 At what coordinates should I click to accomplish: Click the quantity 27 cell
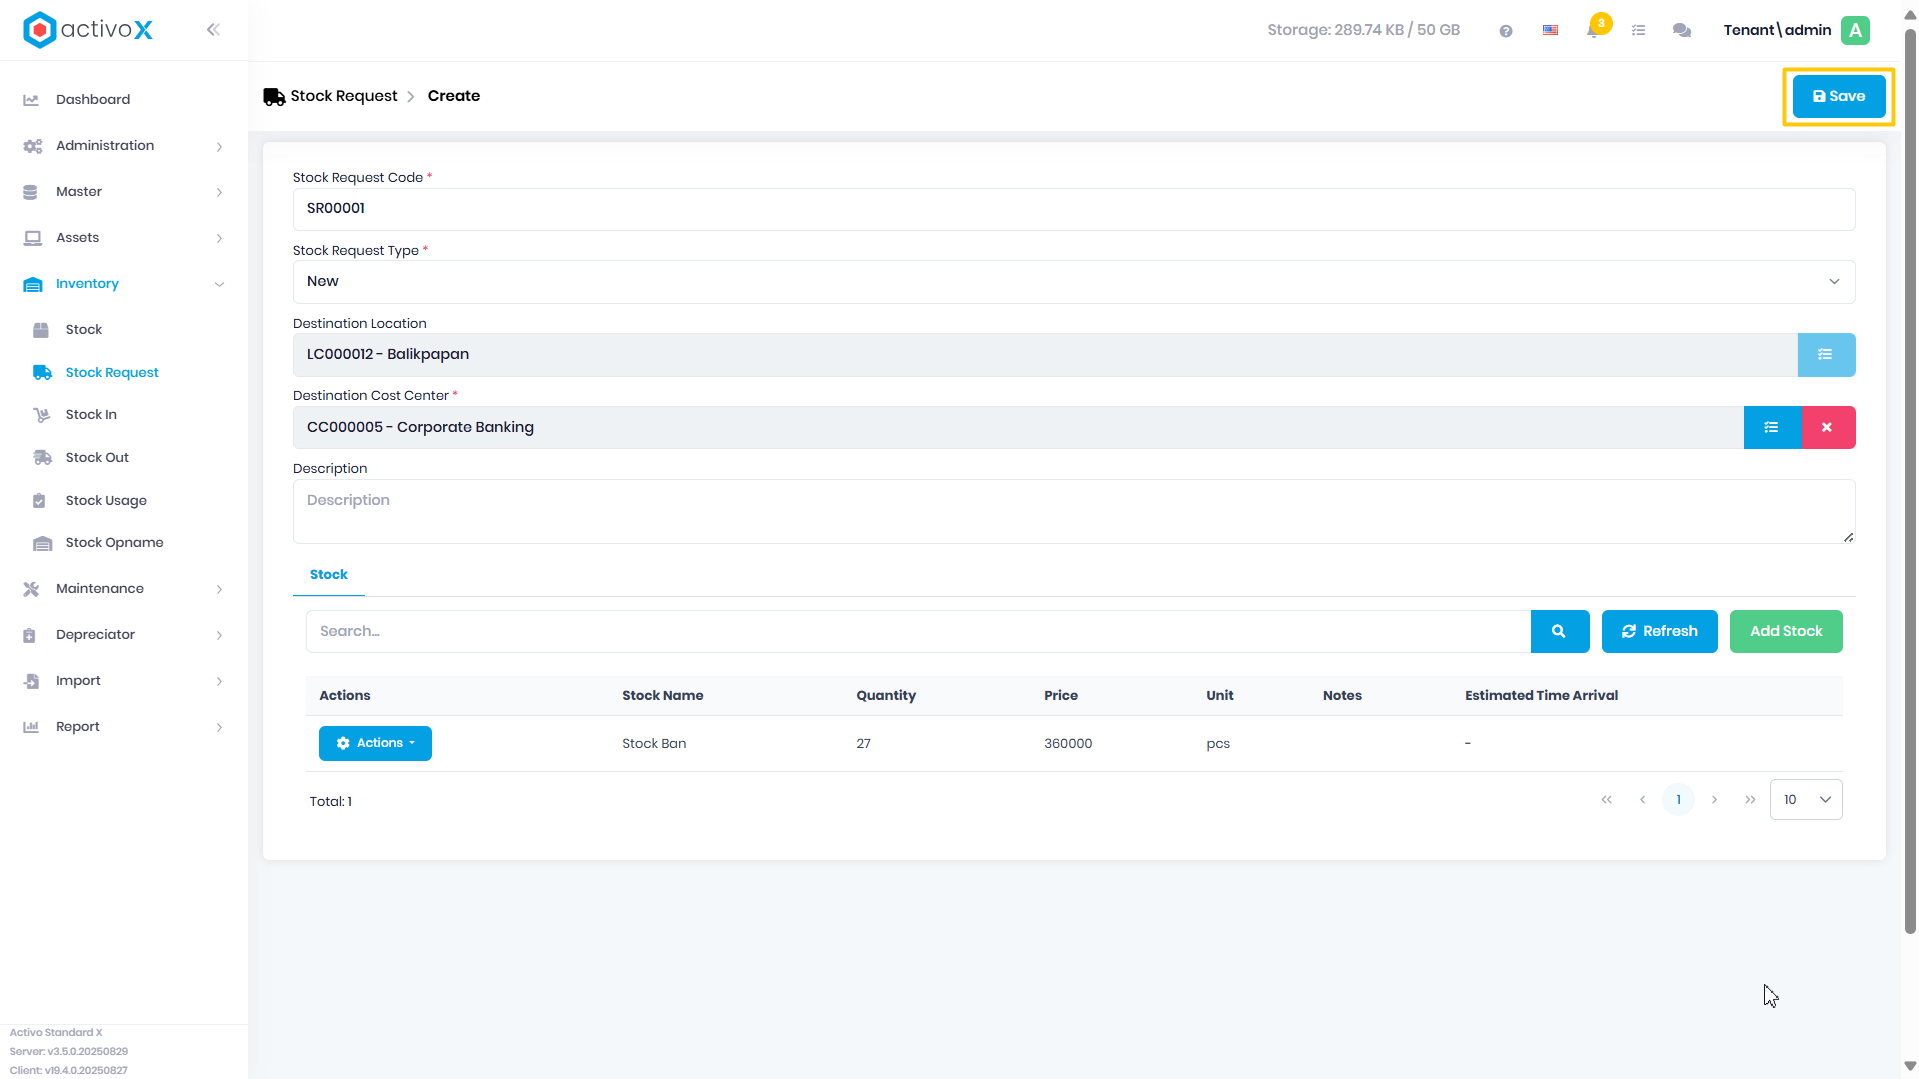pos(863,744)
